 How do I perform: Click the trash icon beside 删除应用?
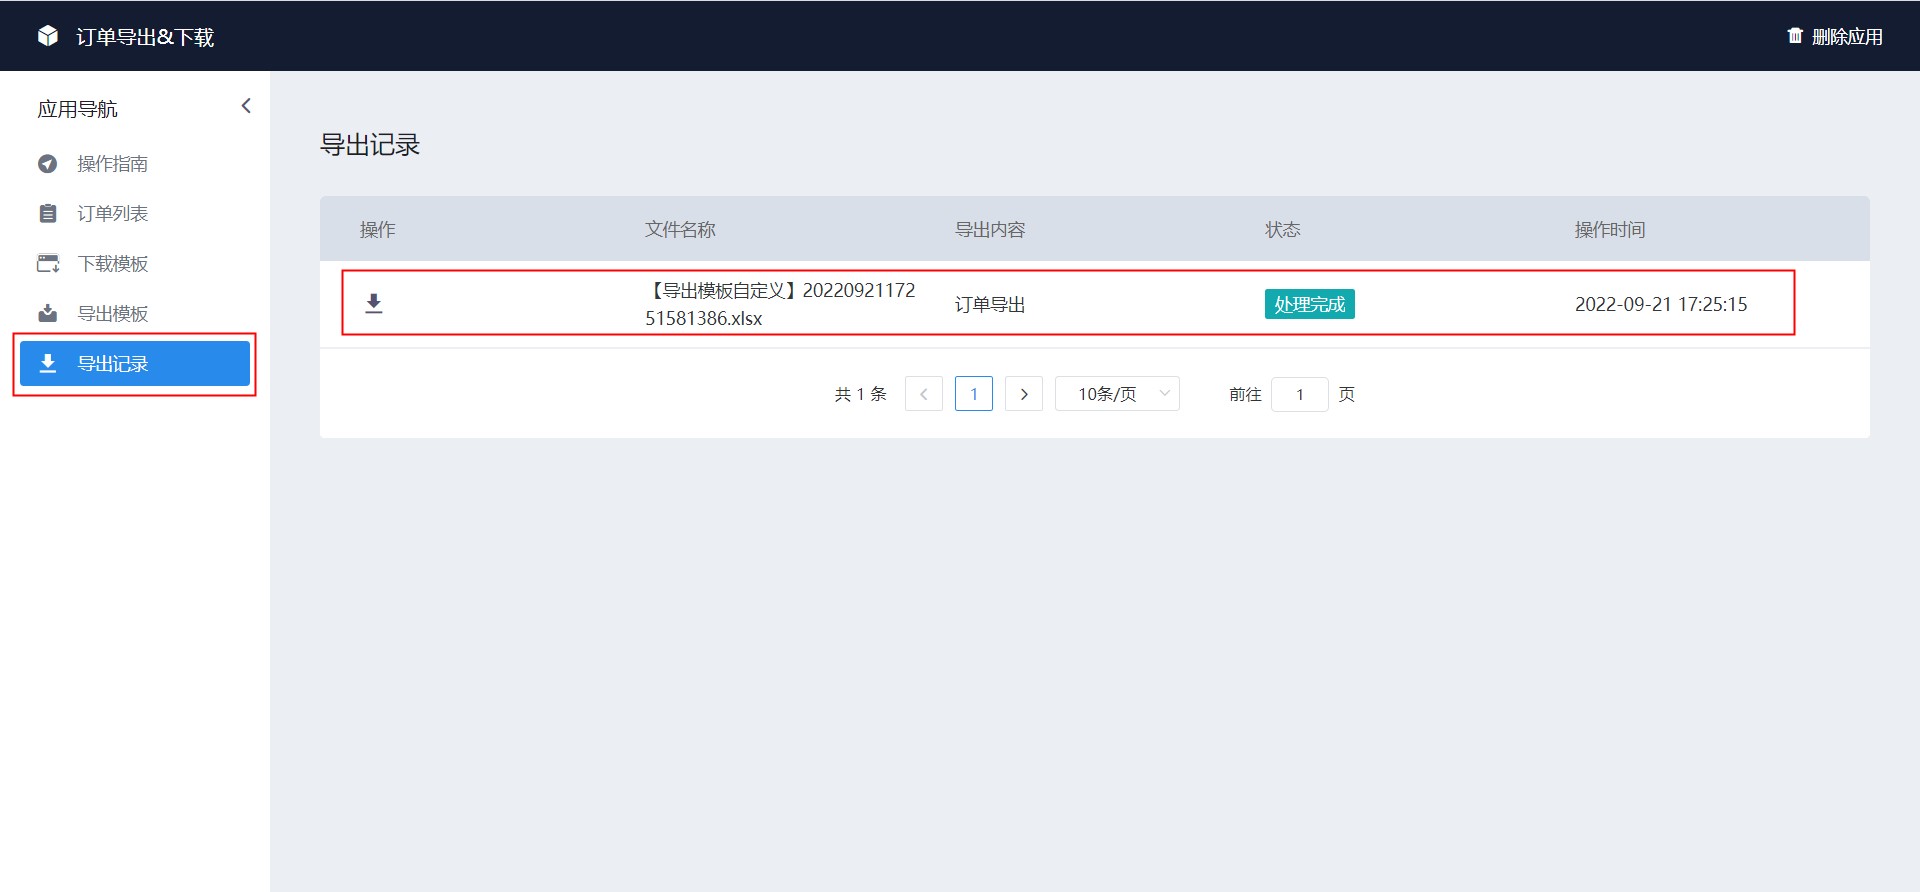(x=1795, y=36)
